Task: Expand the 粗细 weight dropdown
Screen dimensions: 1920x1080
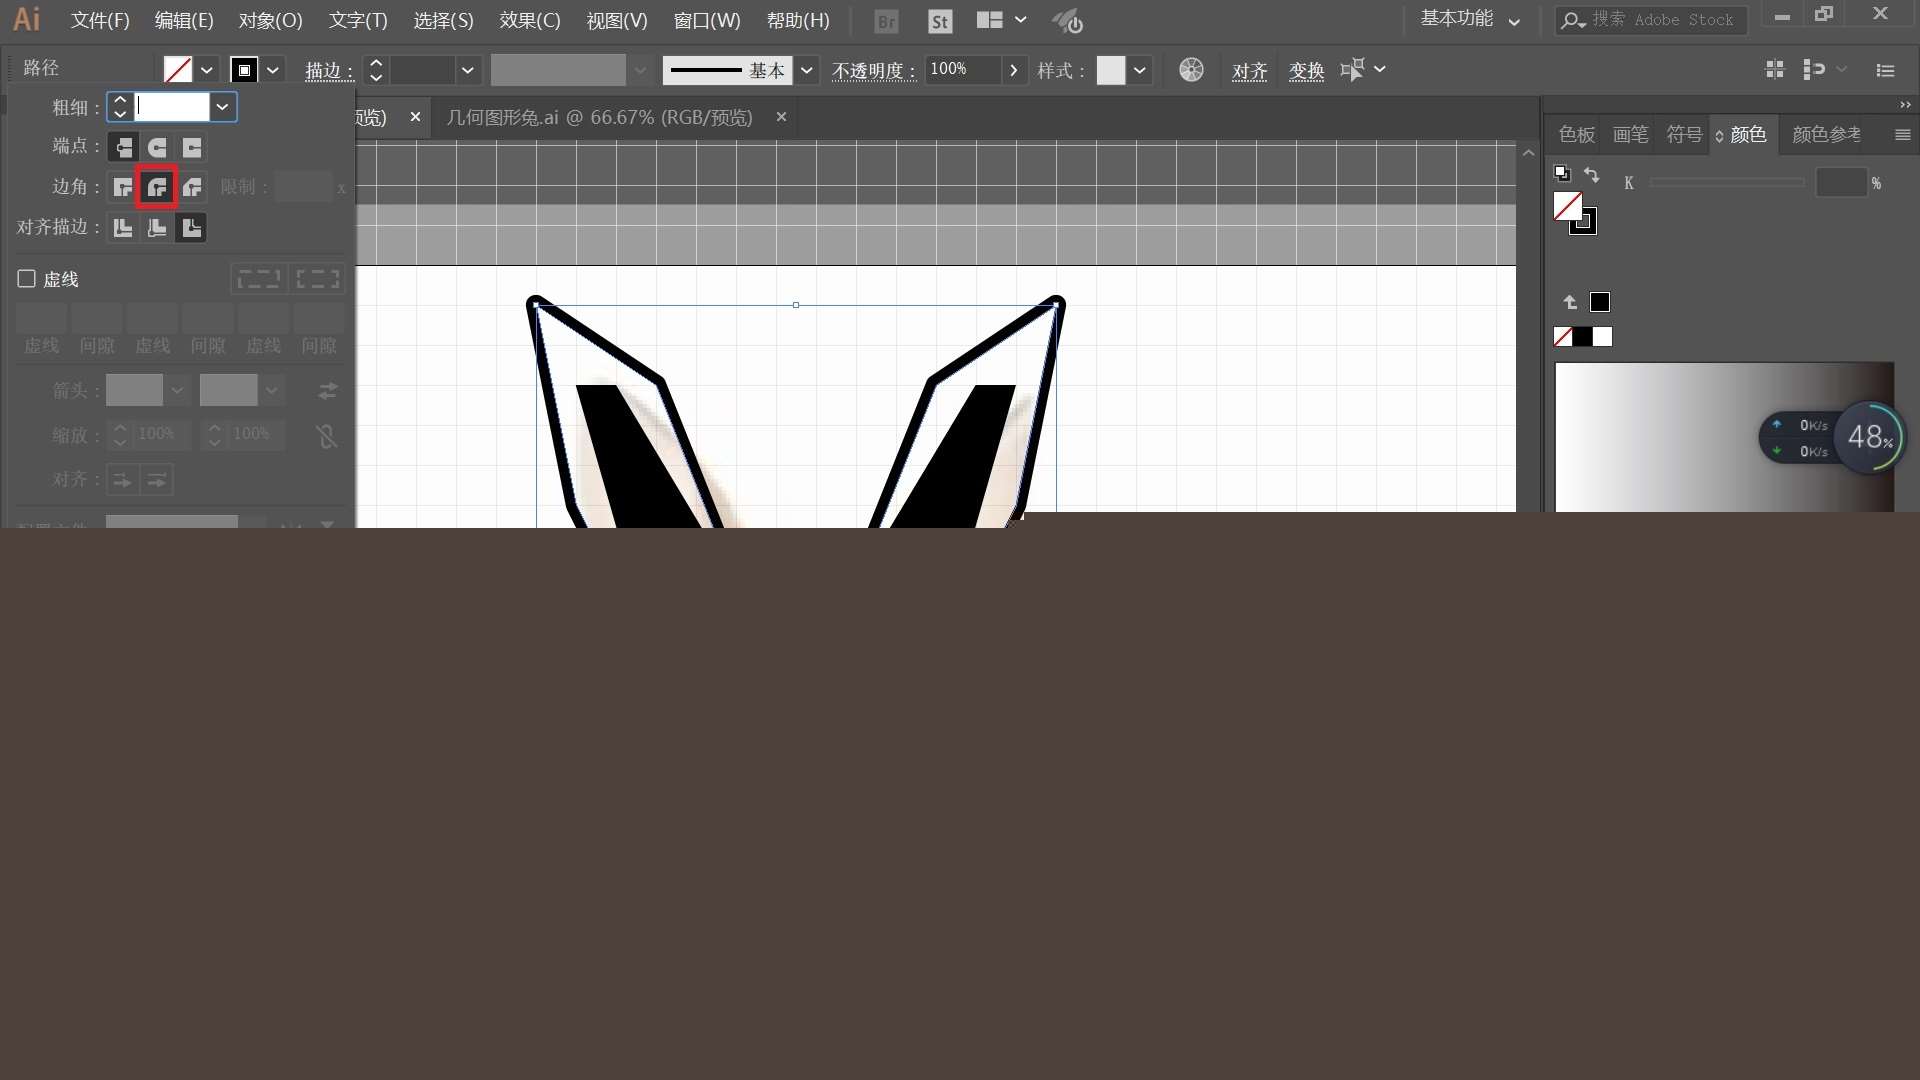Action: (x=222, y=107)
